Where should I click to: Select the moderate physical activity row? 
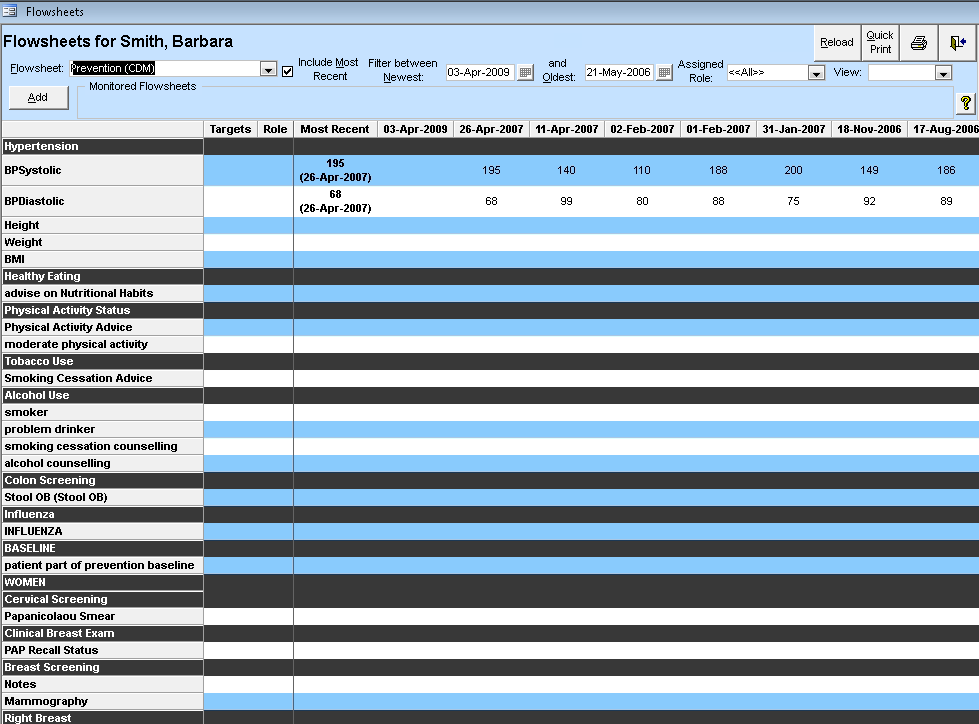pyautogui.click(x=102, y=344)
